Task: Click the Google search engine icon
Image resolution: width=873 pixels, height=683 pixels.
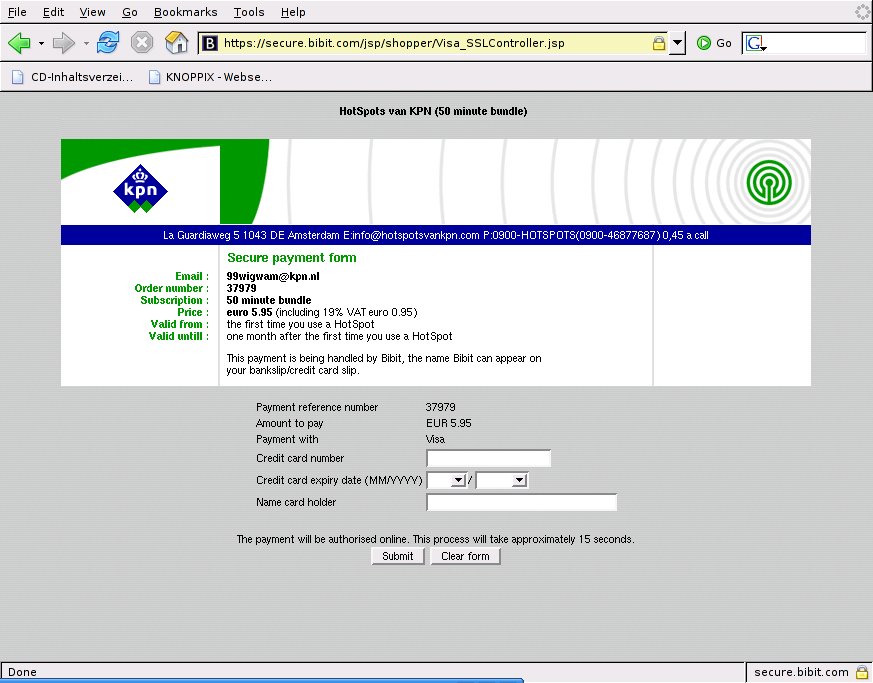Action: point(754,43)
